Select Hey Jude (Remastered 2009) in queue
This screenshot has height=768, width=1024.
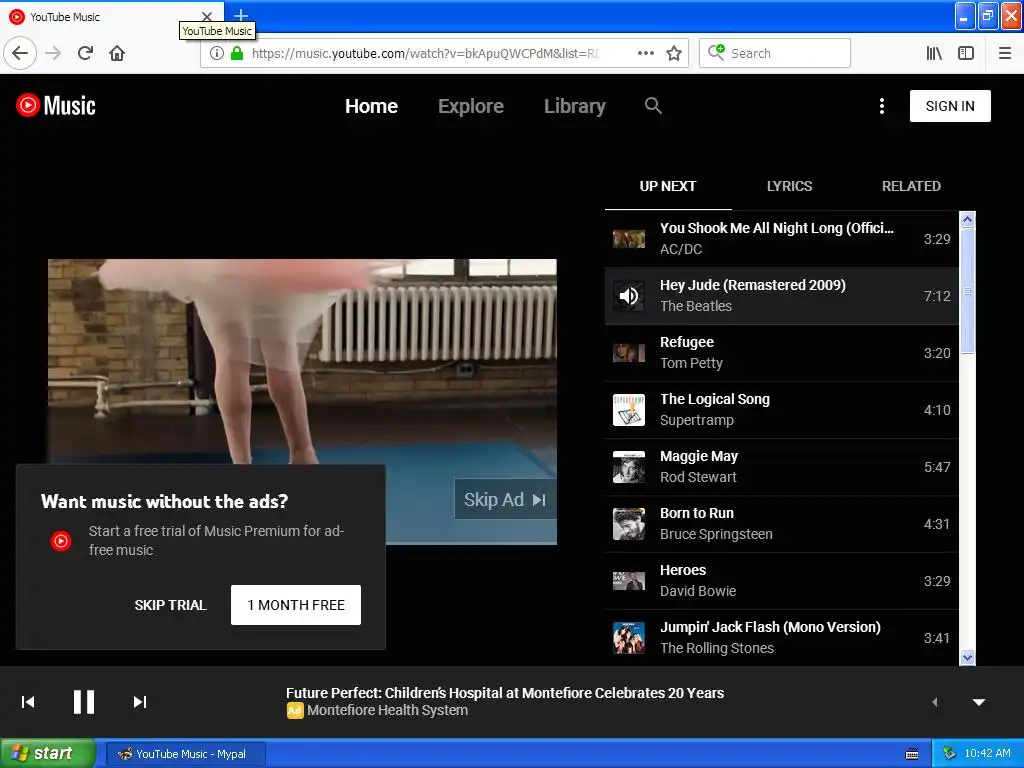pyautogui.click(x=782, y=296)
